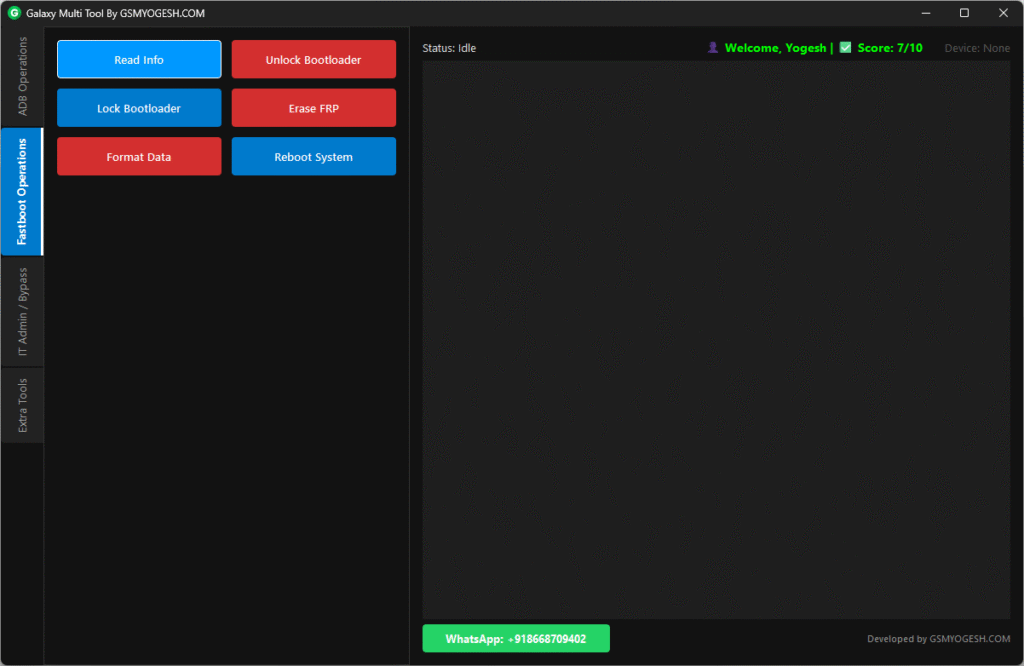1024x666 pixels.
Task: Click the Format Data button
Action: [139, 157]
